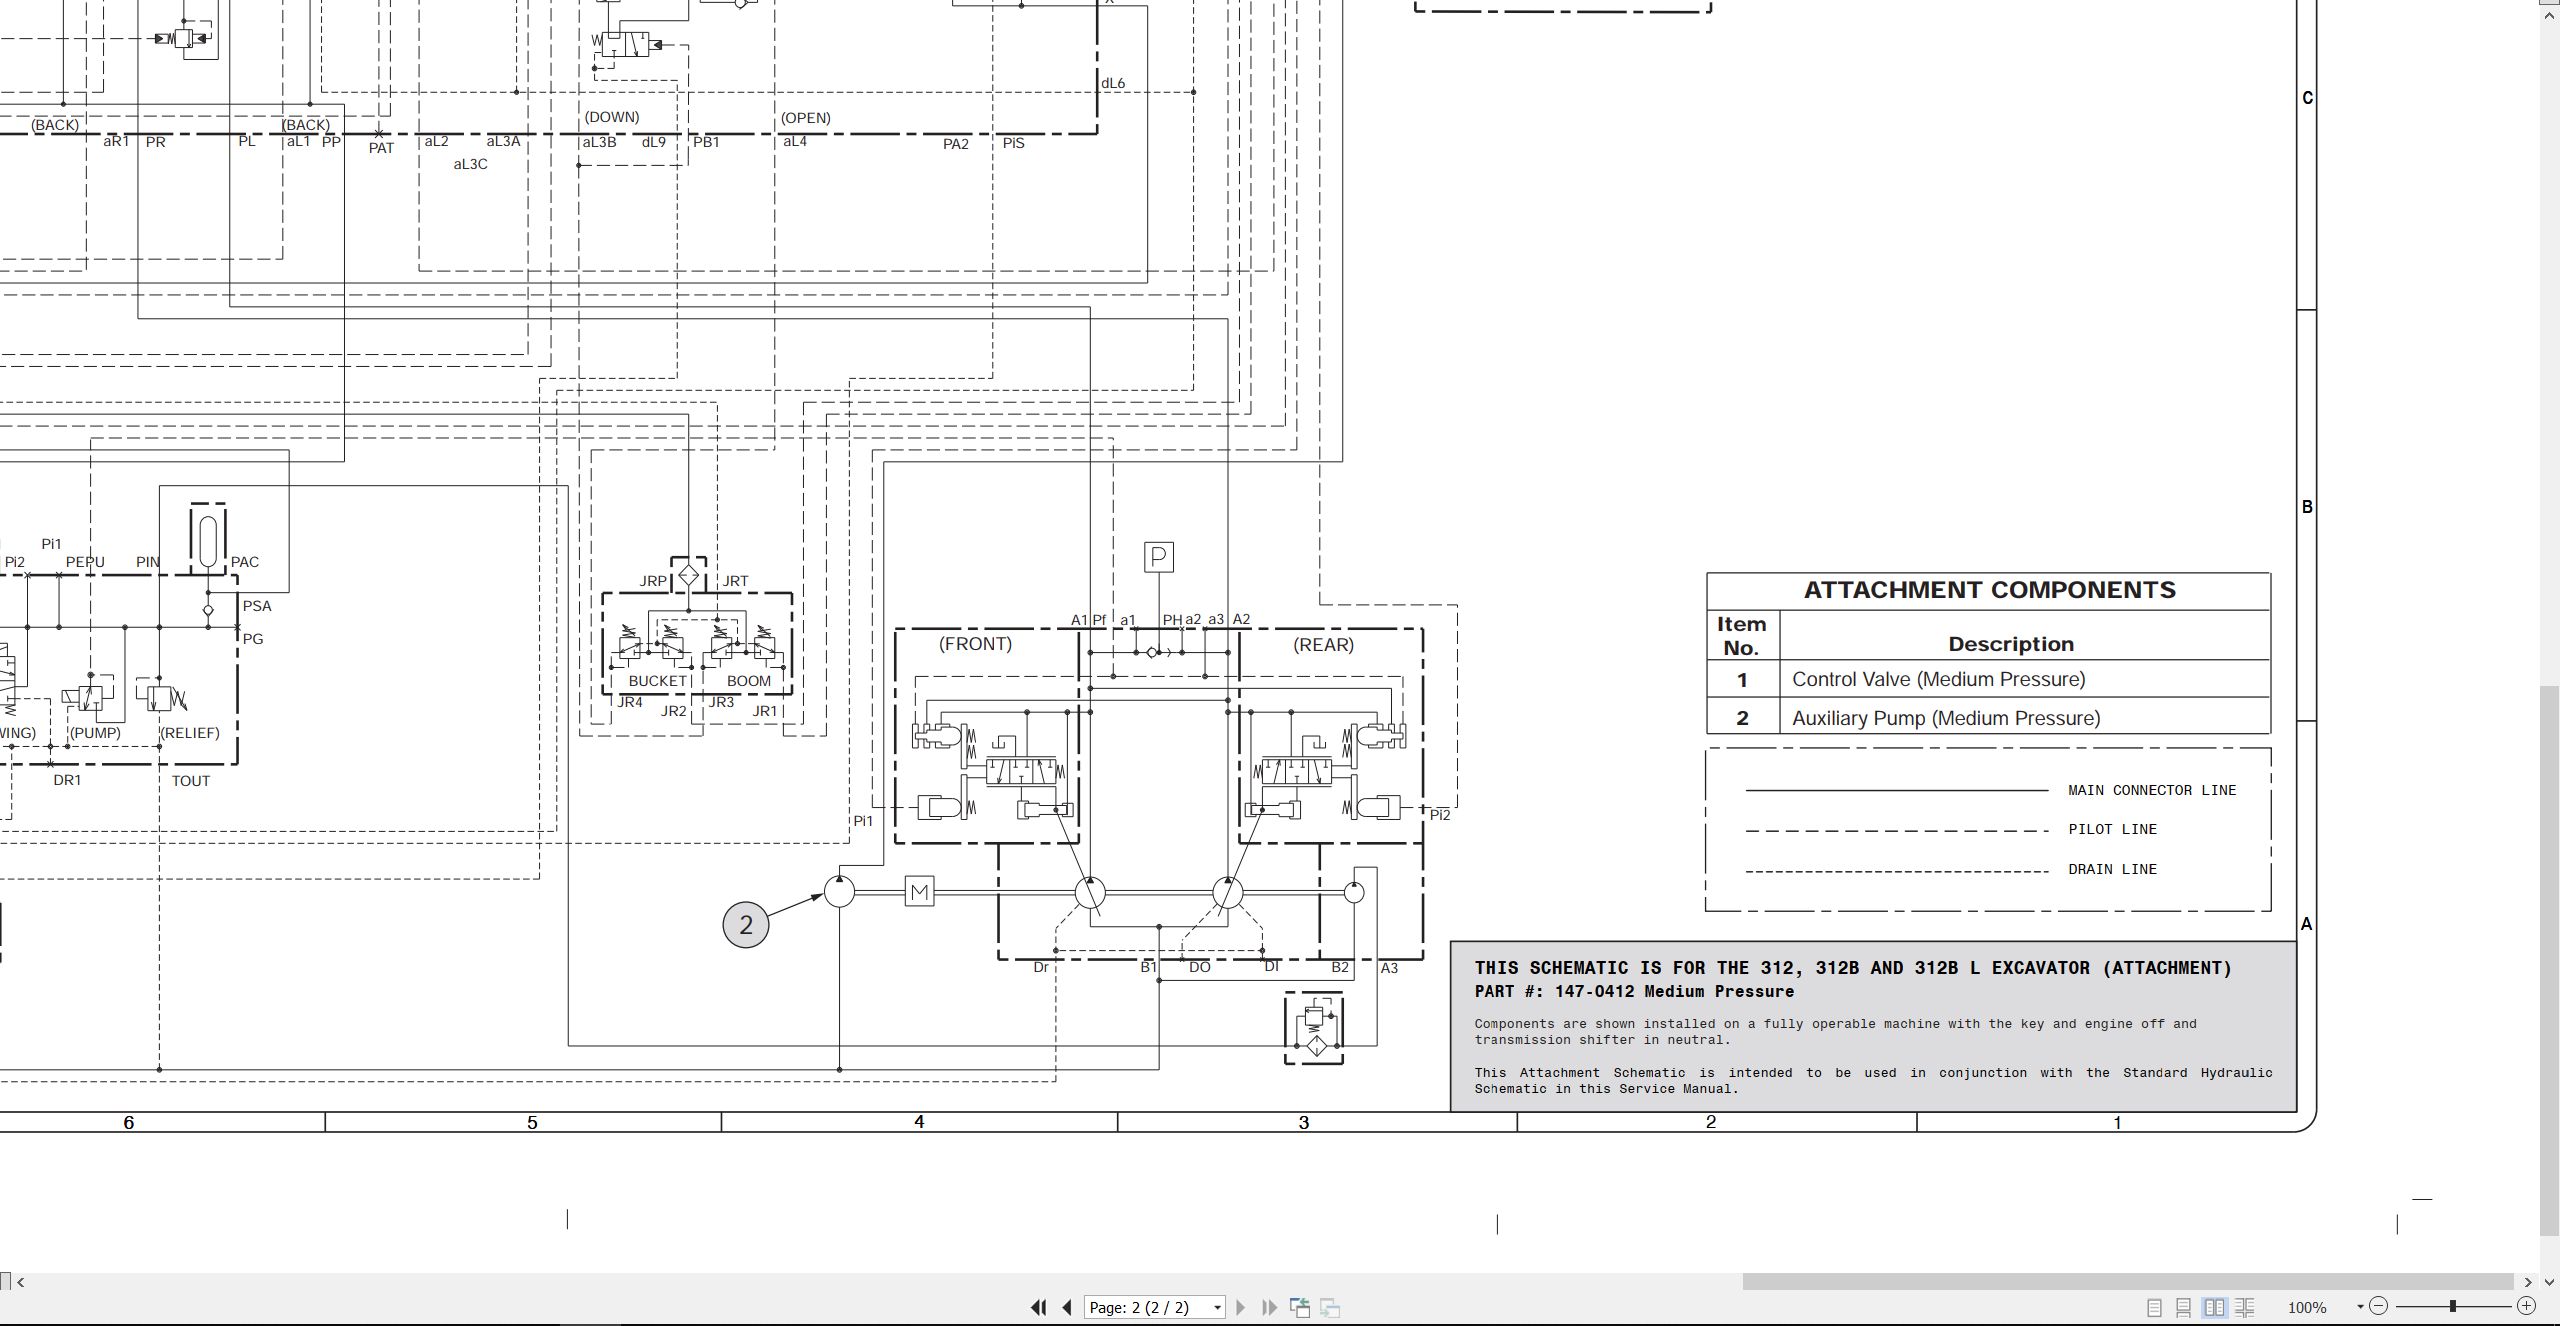Click the ATTACHMENT COMPONENTS table title
2560x1326 pixels.
coord(1990,590)
